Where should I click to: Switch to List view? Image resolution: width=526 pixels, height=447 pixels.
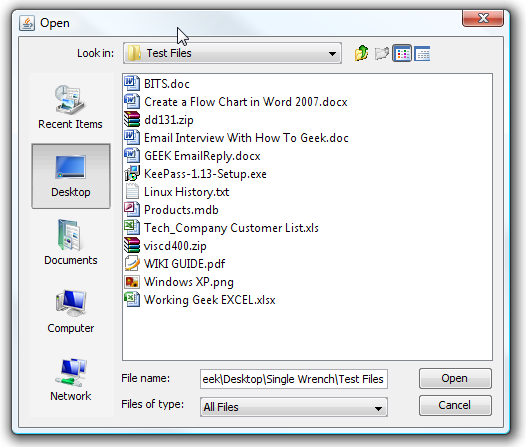click(x=402, y=53)
